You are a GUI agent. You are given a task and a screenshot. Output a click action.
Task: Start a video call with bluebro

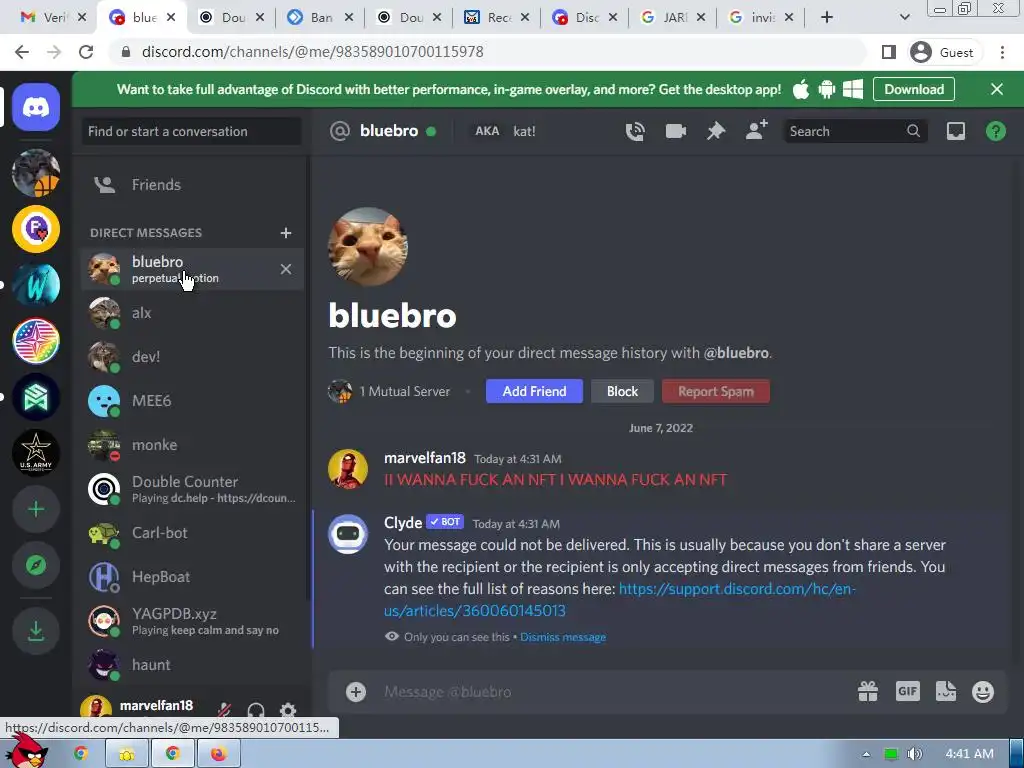tap(675, 131)
